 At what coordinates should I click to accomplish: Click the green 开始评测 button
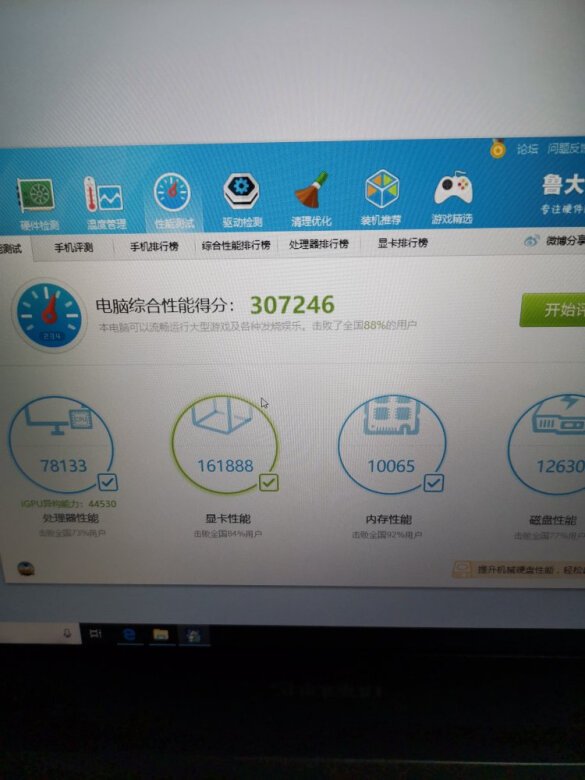coord(553,309)
